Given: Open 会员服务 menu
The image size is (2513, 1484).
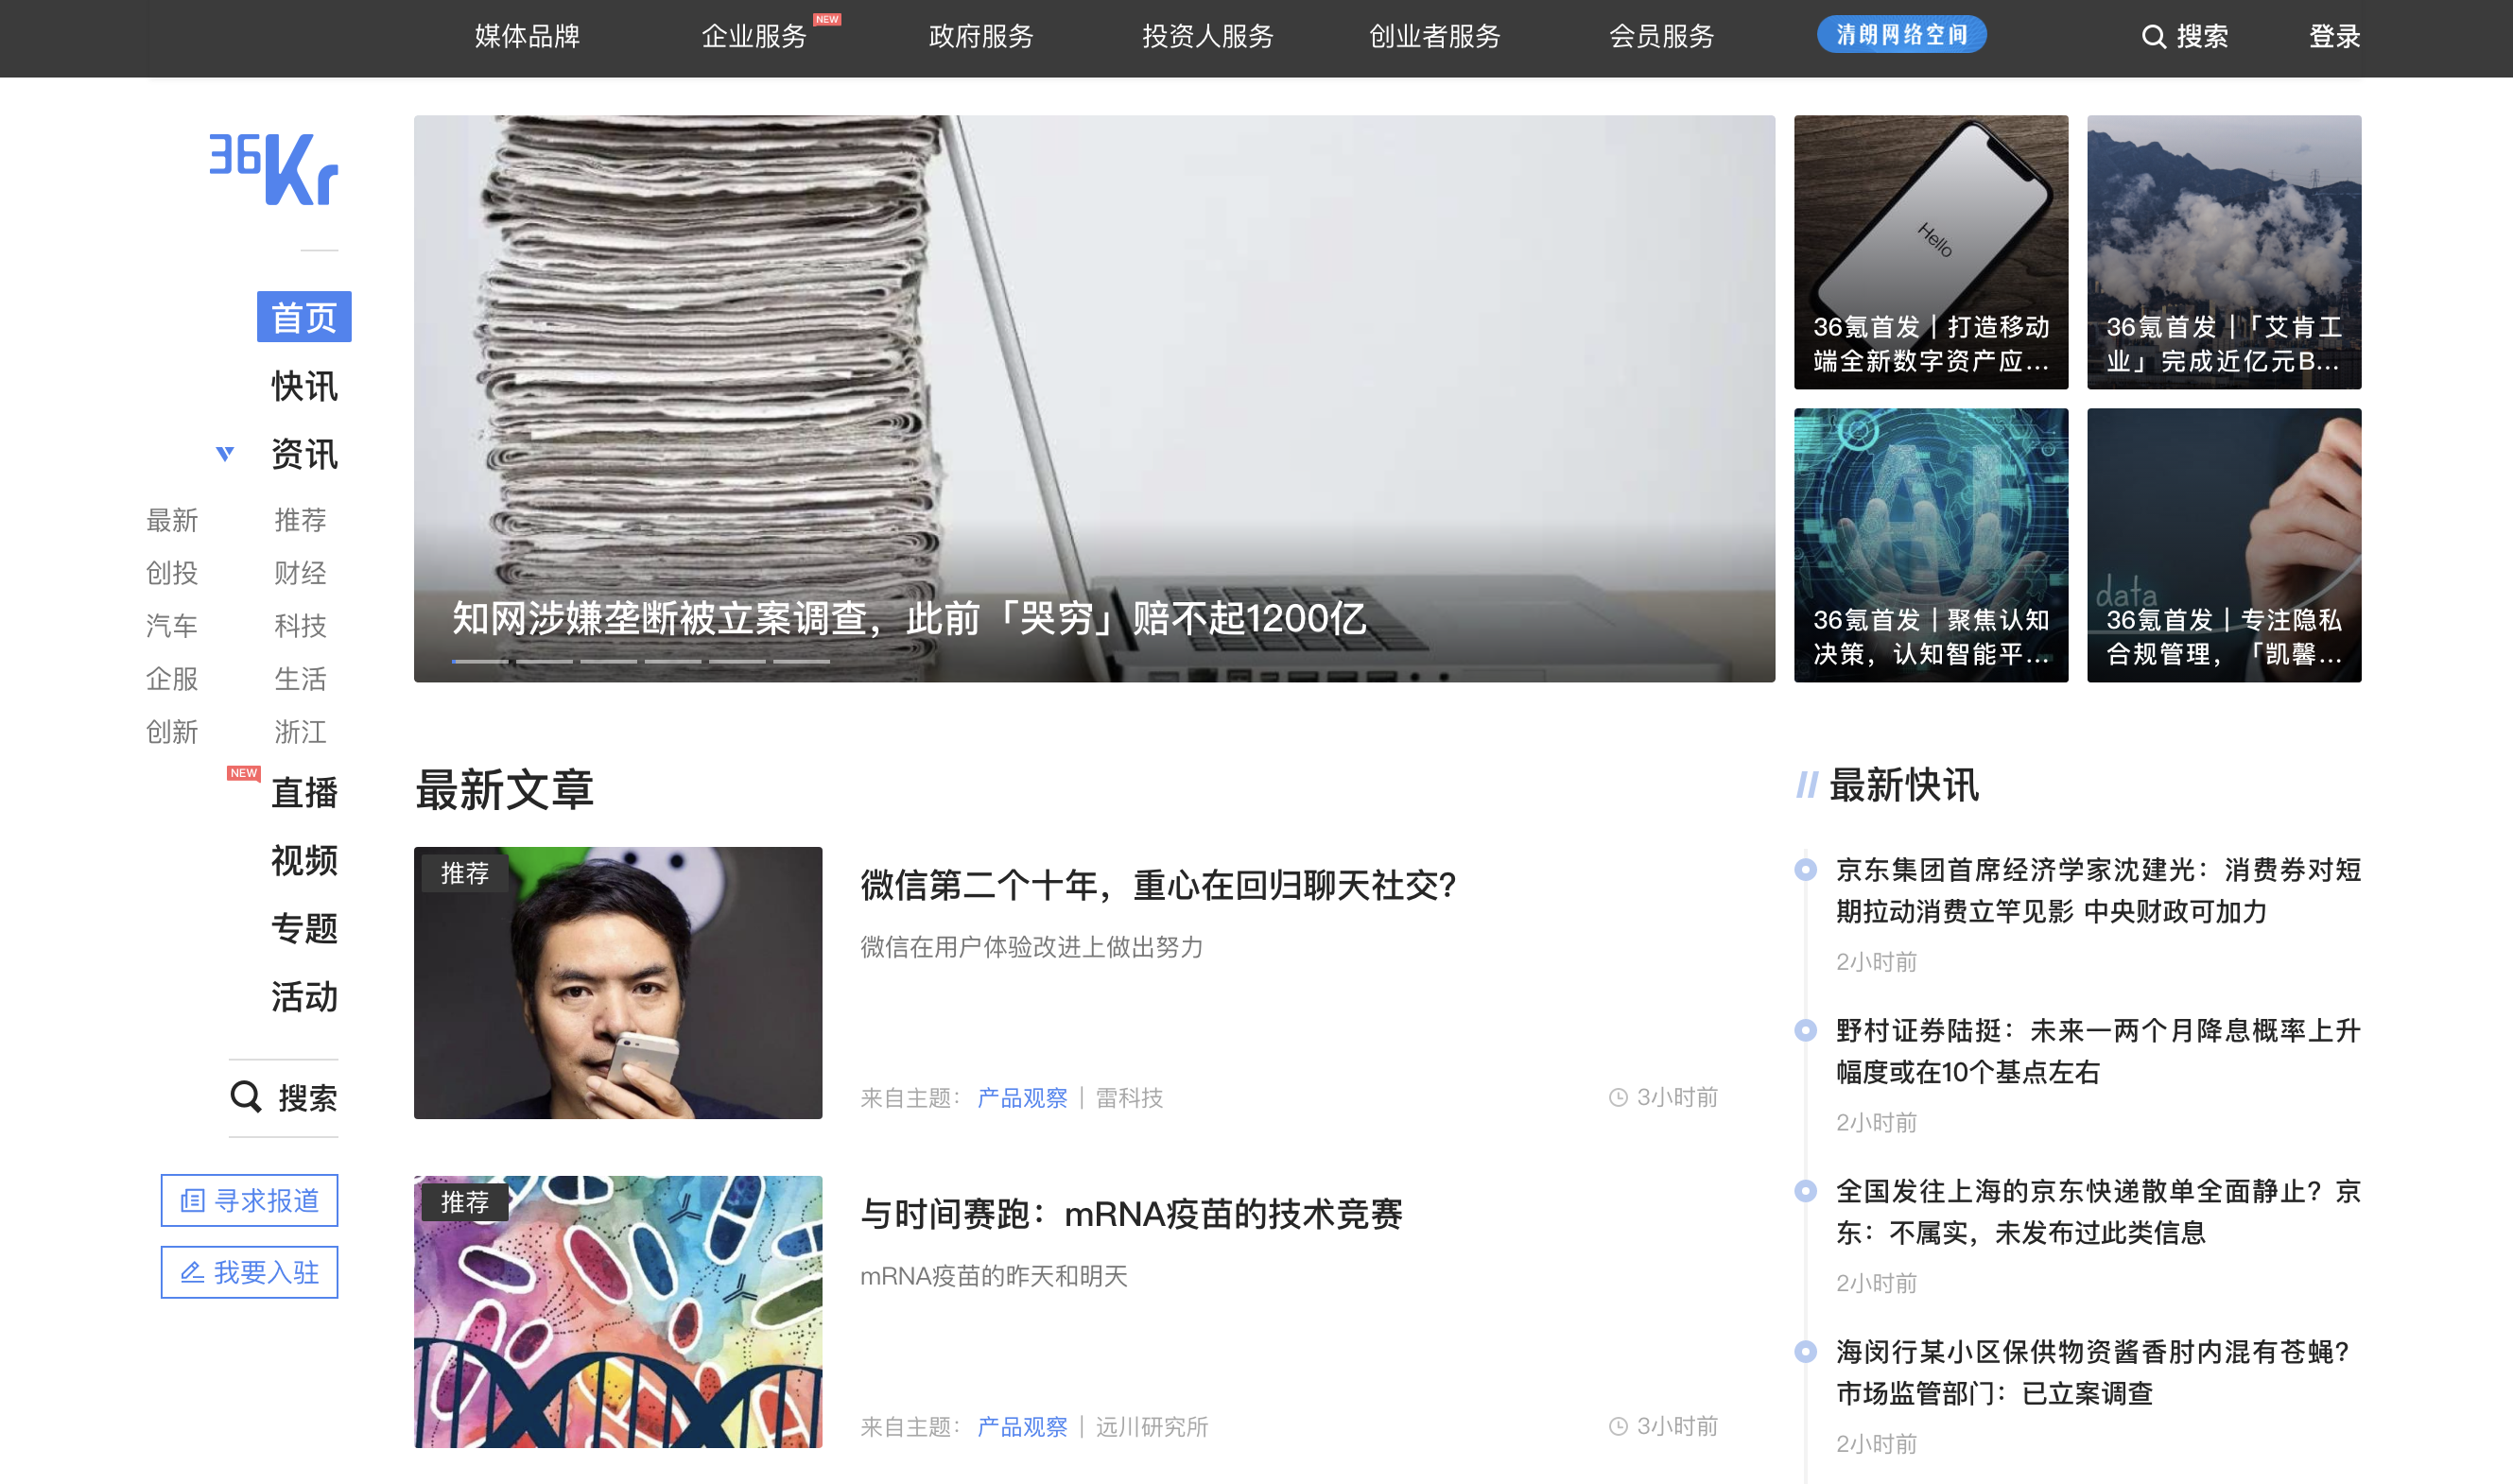Looking at the screenshot, I should coord(1662,37).
